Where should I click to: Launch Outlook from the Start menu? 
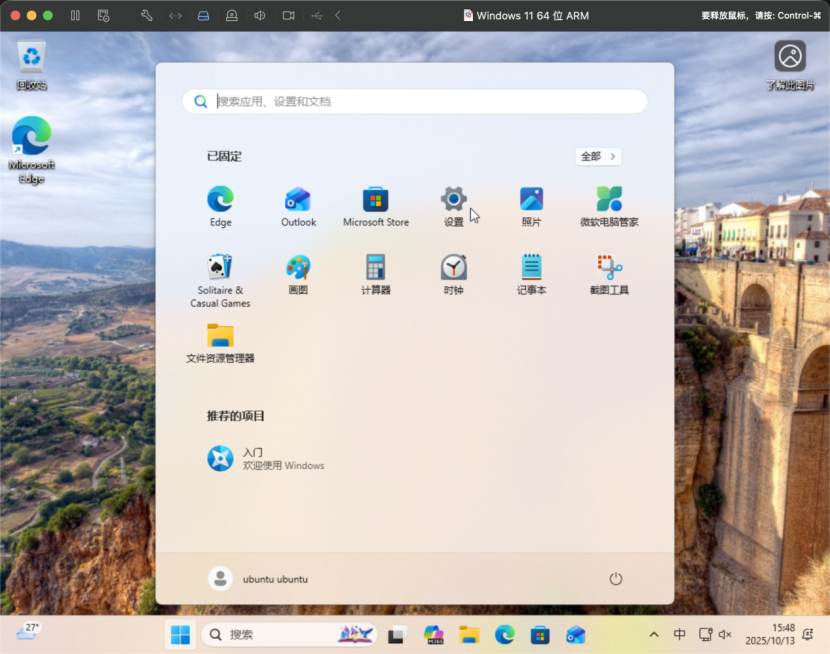[298, 206]
